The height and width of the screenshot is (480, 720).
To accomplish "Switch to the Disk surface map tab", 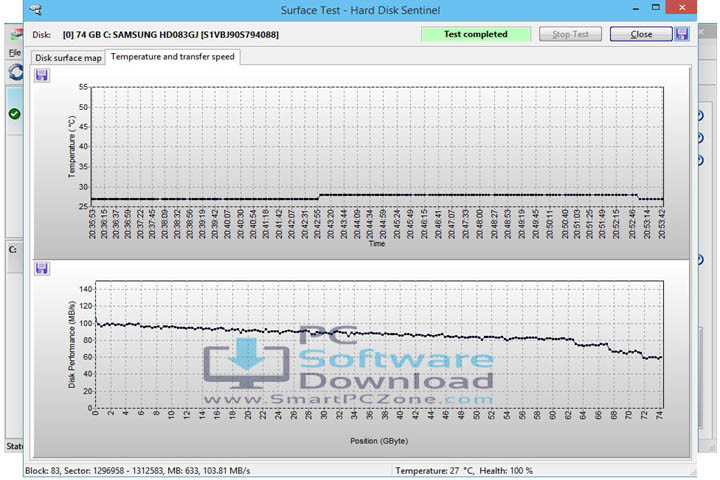I will tap(68, 58).
